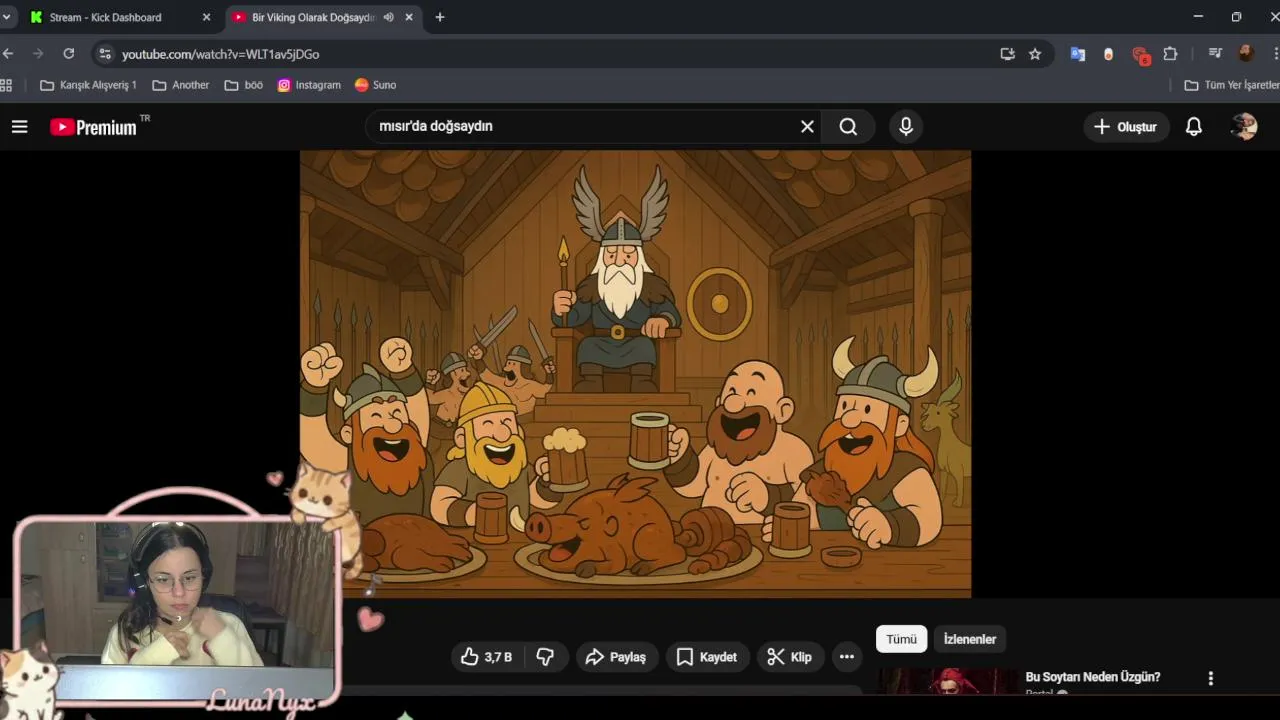Open the Chrome profile avatar

[1246, 54]
